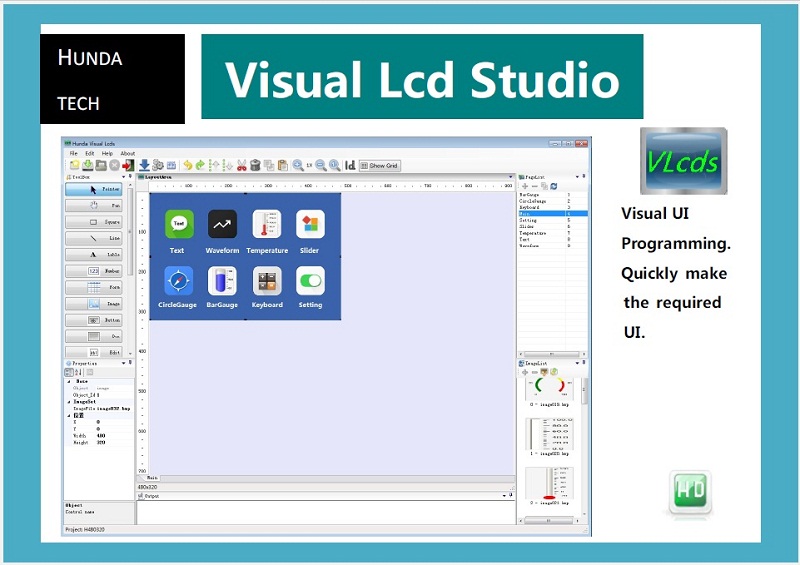Open the PageList panel dropdown arrow
800x565 pixels.
click(577, 177)
